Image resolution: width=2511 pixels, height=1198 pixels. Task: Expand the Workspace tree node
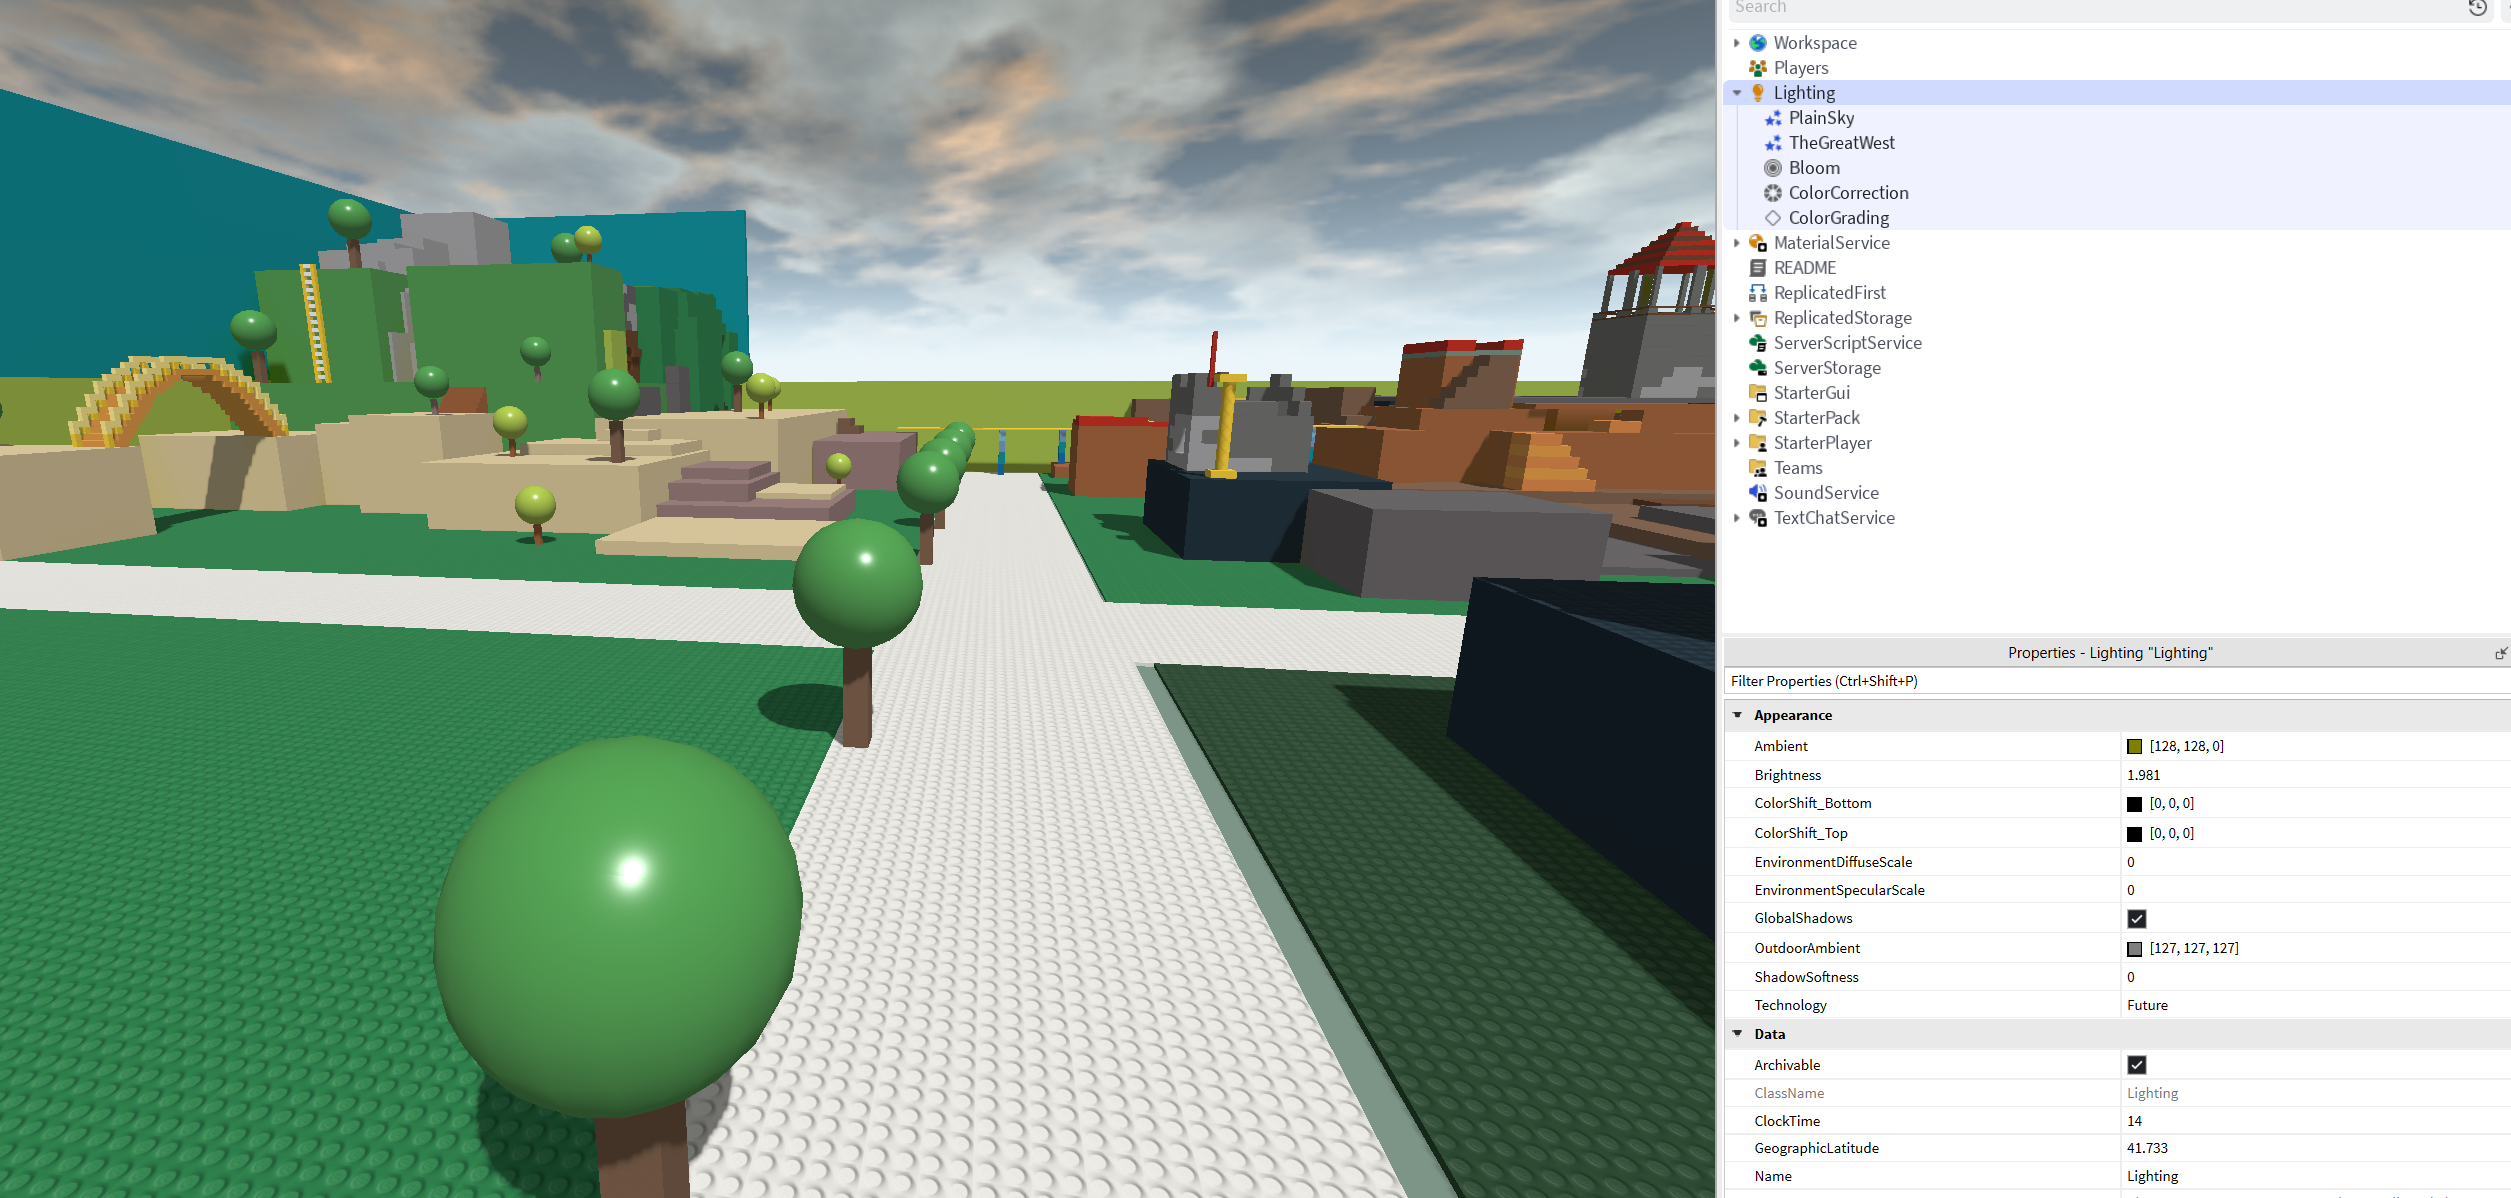click(x=1737, y=43)
